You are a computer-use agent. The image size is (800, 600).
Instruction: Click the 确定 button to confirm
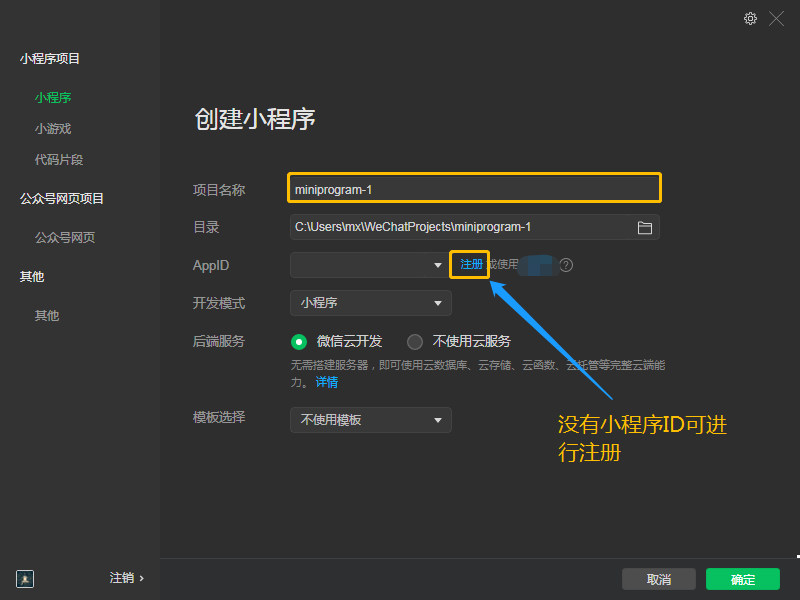pyautogui.click(x=742, y=579)
